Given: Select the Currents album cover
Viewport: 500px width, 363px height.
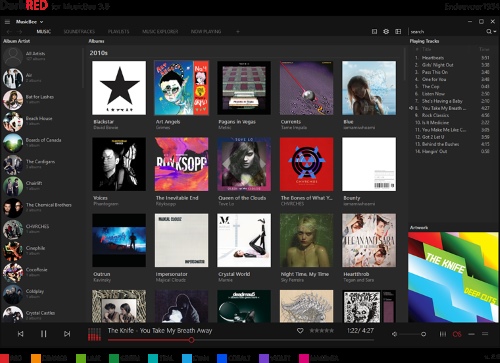Looking at the screenshot, I should [306, 88].
